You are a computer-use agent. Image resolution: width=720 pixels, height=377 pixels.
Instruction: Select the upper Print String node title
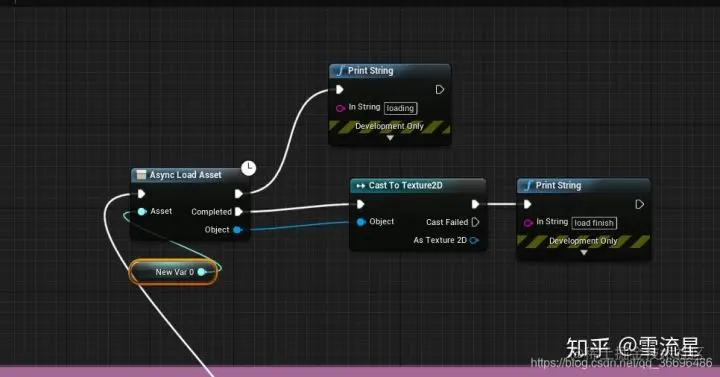(x=371, y=71)
